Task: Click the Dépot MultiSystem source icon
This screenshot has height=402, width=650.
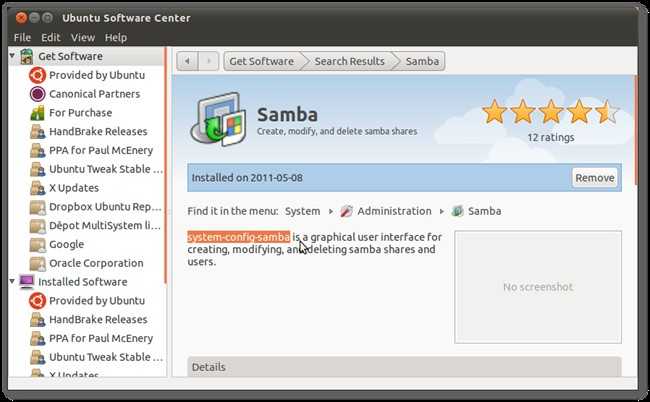Action: coord(37,226)
